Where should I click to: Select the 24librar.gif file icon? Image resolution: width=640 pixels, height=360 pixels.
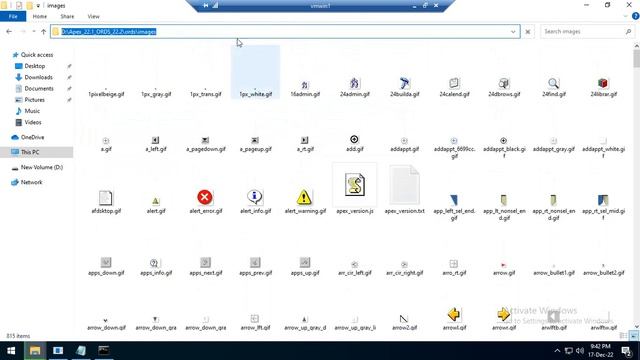[x=603, y=83]
